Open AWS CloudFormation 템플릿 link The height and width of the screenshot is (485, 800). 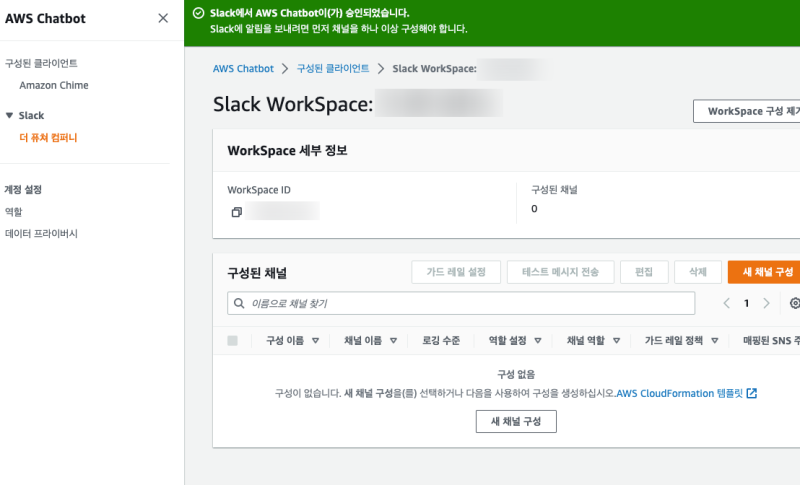(680, 393)
